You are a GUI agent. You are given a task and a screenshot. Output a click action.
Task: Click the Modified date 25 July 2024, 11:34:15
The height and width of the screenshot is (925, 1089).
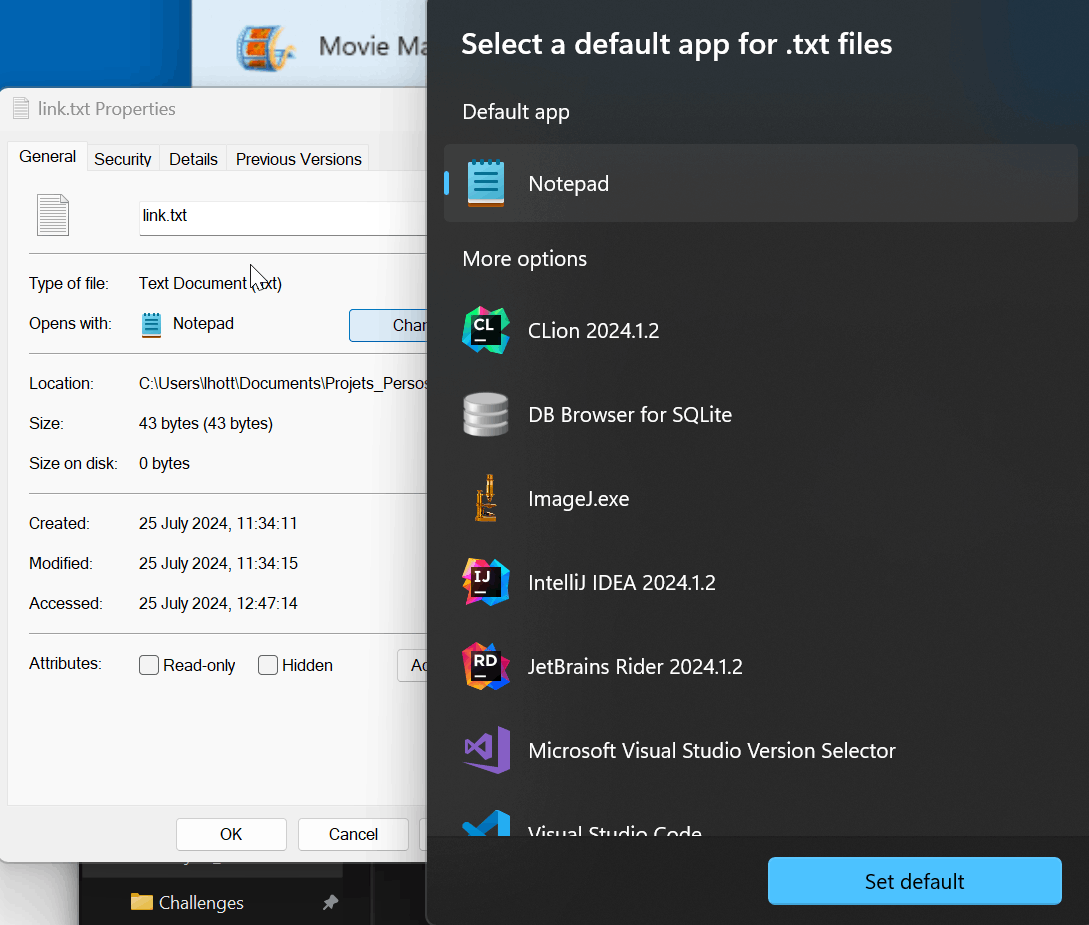[x=218, y=563]
